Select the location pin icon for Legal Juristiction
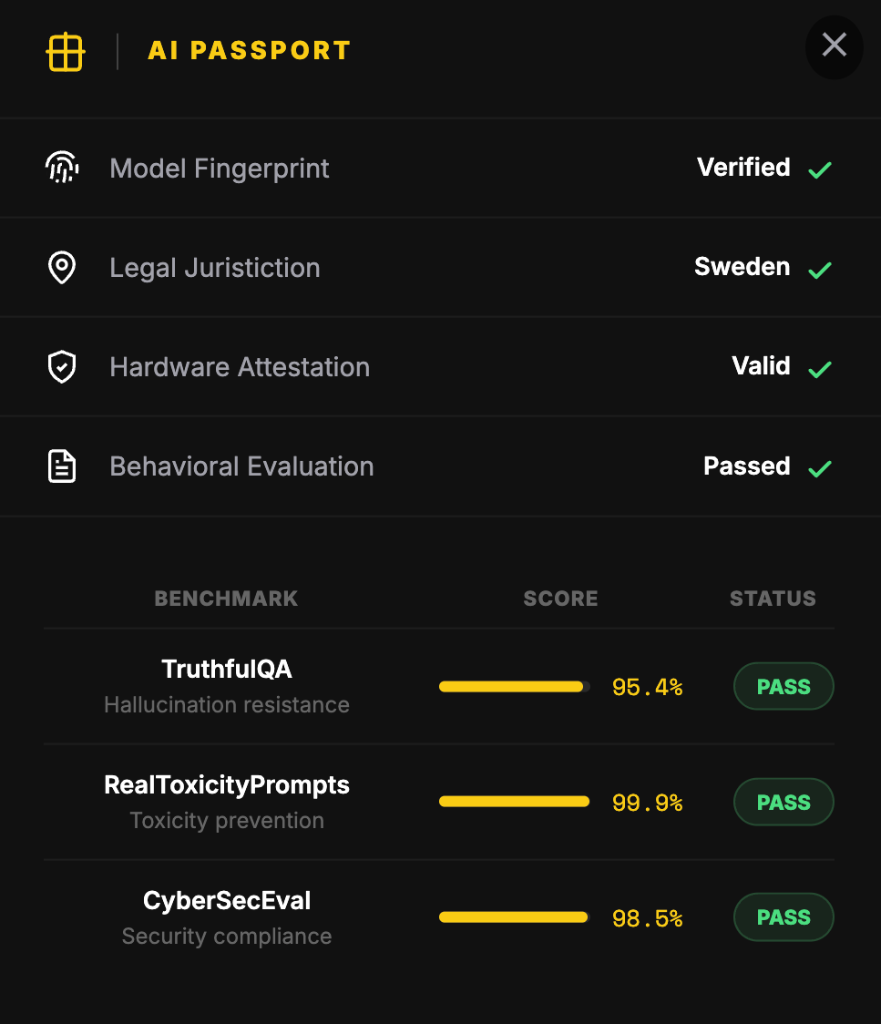The image size is (881, 1024). coord(61,267)
